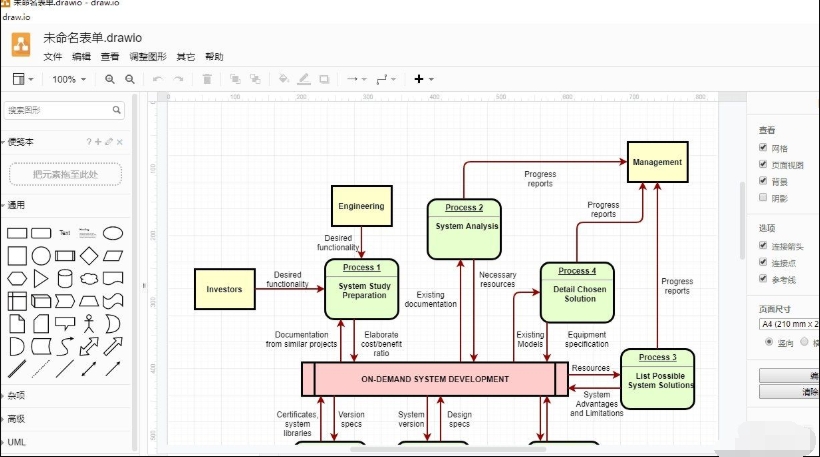
Task: Click the zoom in magnifier icon
Action: pyautogui.click(x=109, y=79)
